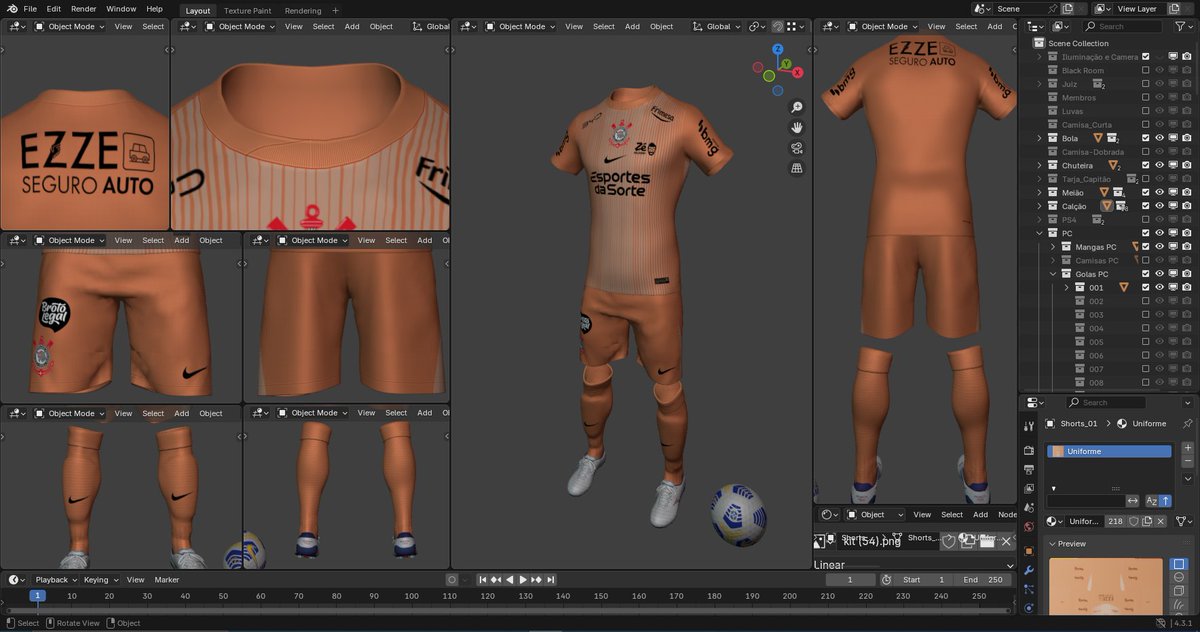Open the World properties tab
1200x632 pixels.
tap(1029, 527)
